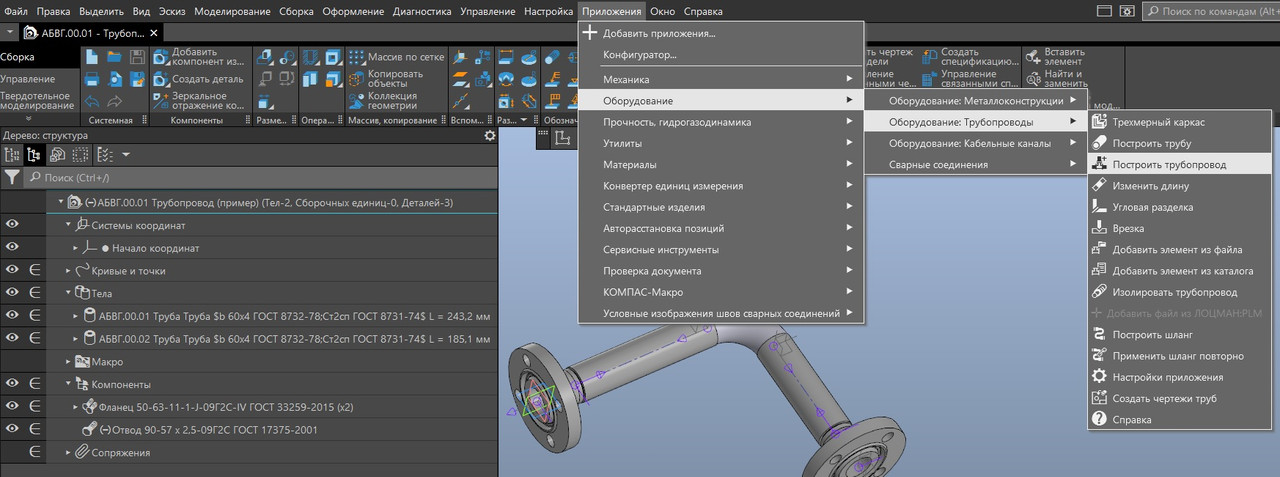This screenshot has width=1280, height=477.
Task: Click the filter funnel icon in tree panel
Action: [x=12, y=177]
